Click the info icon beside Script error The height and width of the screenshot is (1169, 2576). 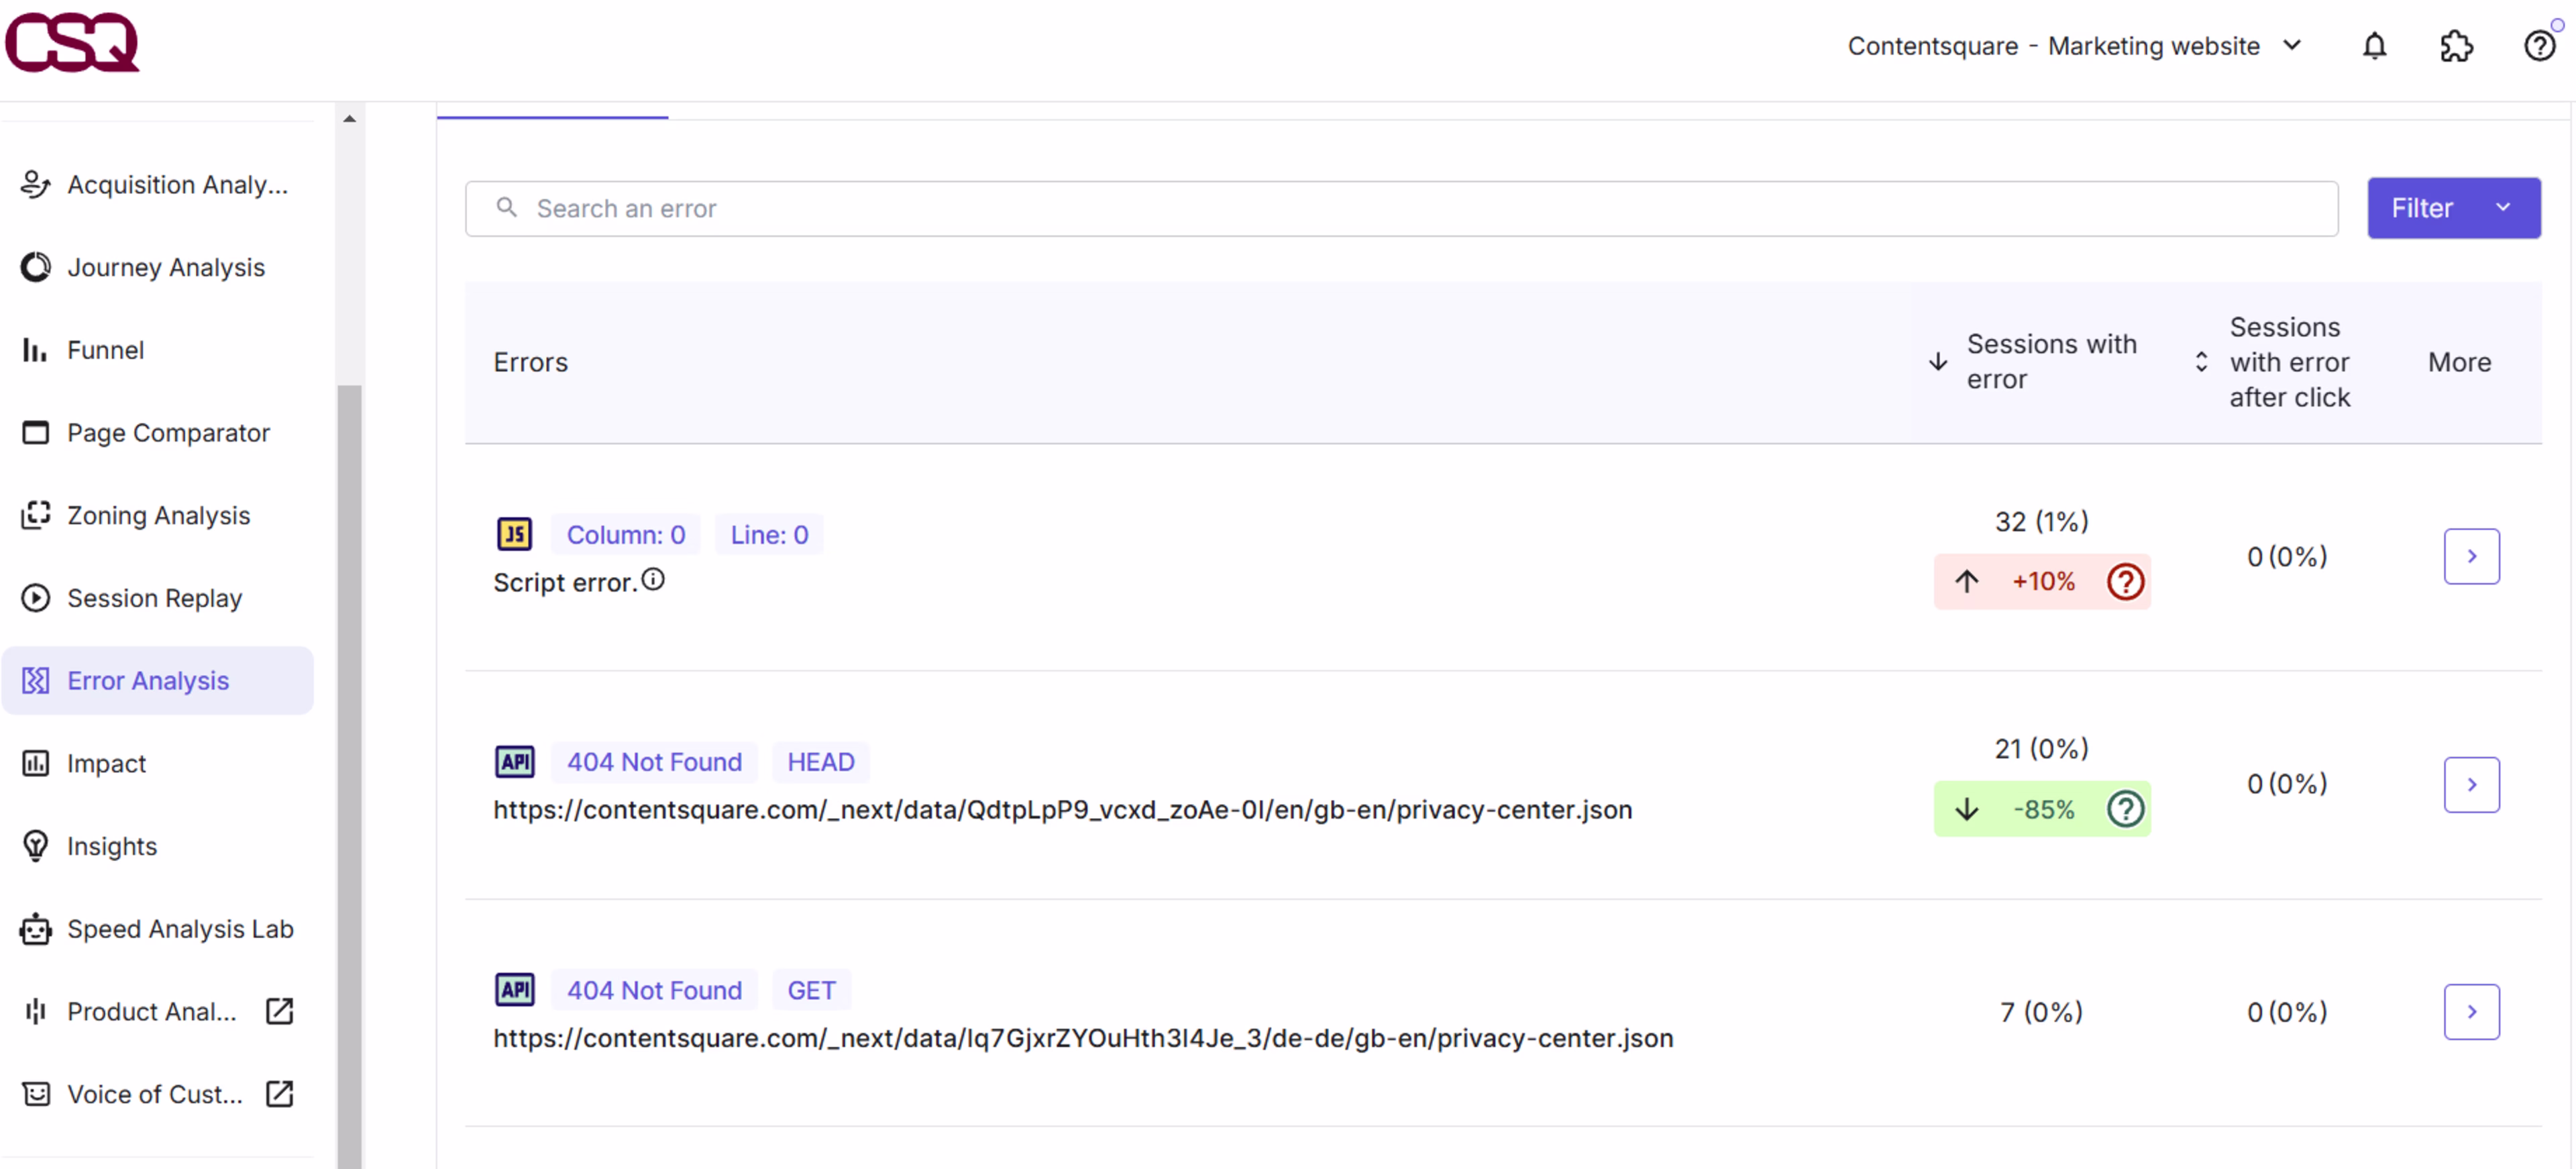[x=653, y=580]
